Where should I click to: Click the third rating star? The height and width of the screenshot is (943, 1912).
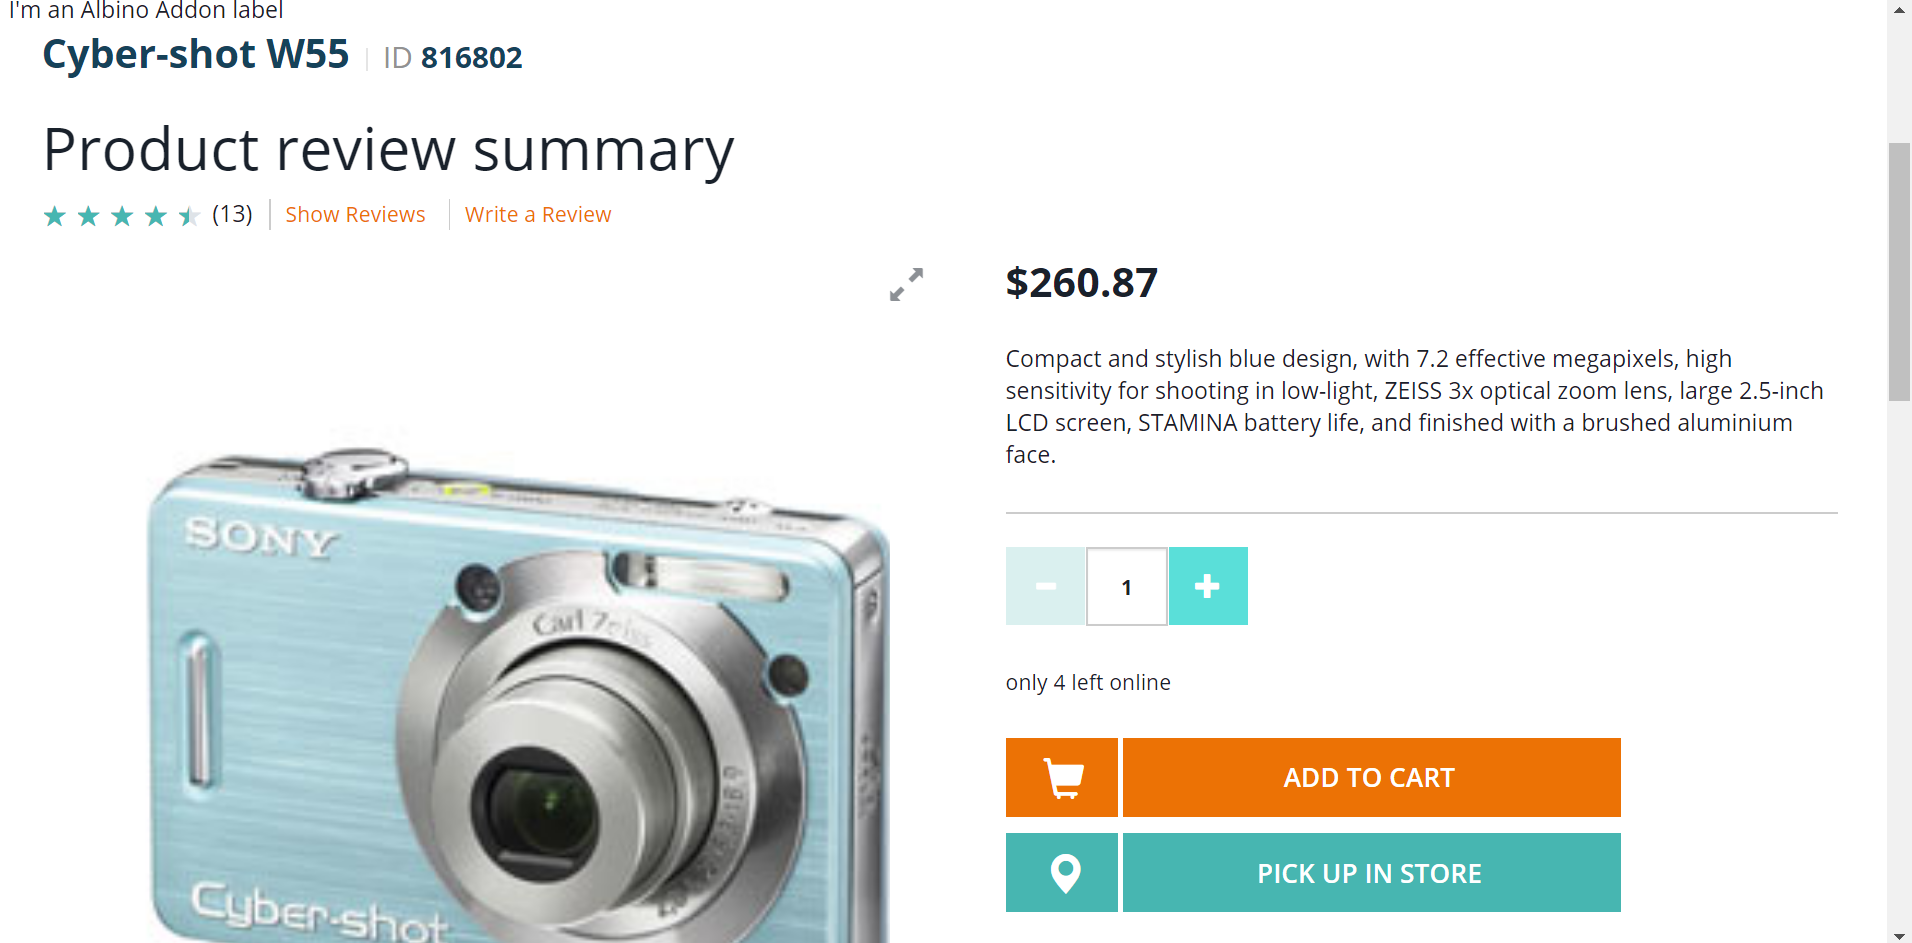(122, 216)
